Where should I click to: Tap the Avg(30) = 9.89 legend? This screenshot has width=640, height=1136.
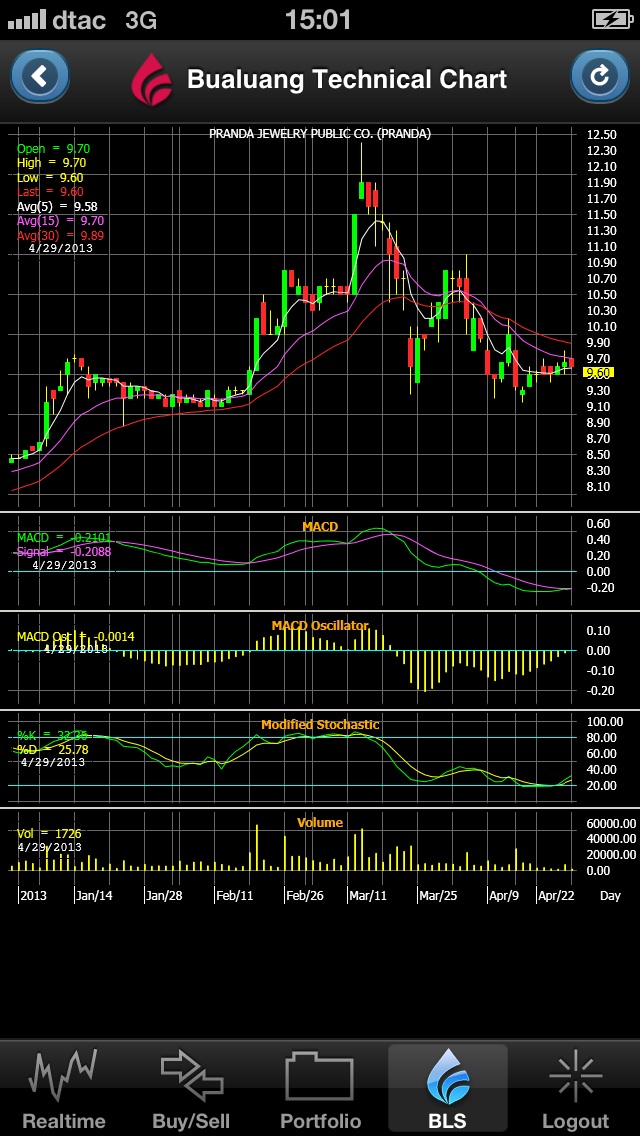(x=60, y=235)
